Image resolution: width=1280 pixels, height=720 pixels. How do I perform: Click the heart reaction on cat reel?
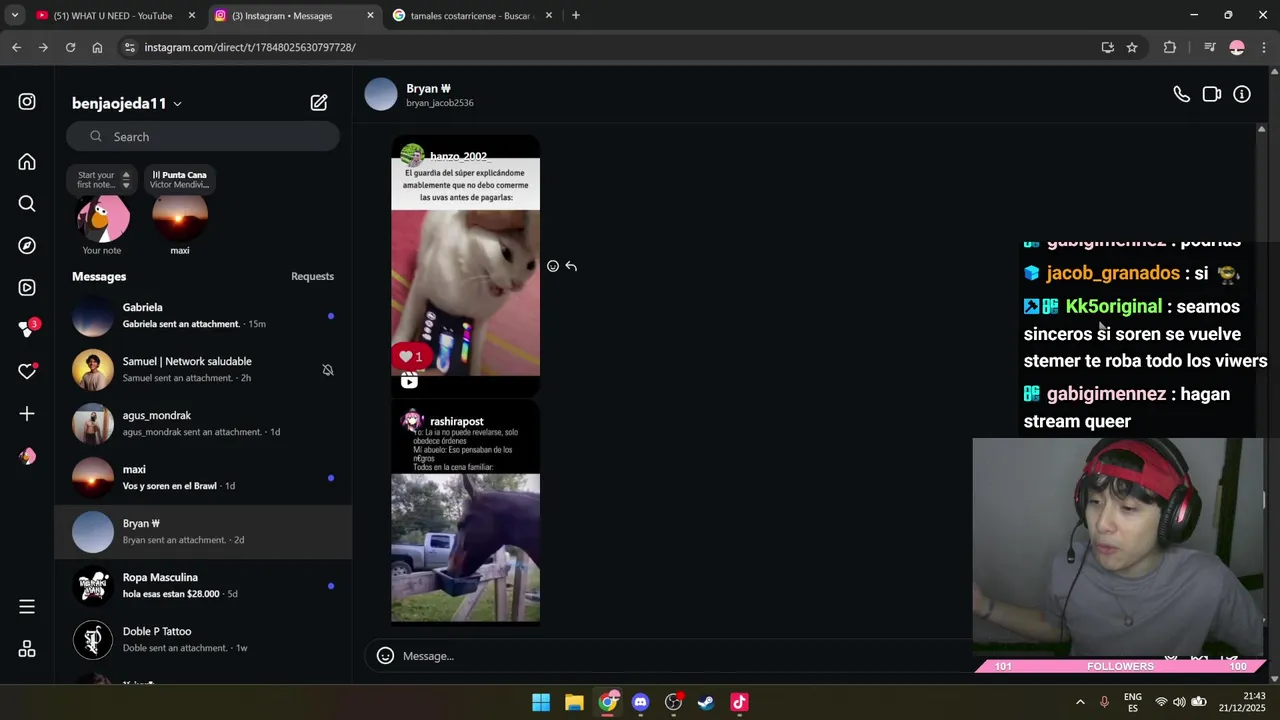tap(410, 356)
